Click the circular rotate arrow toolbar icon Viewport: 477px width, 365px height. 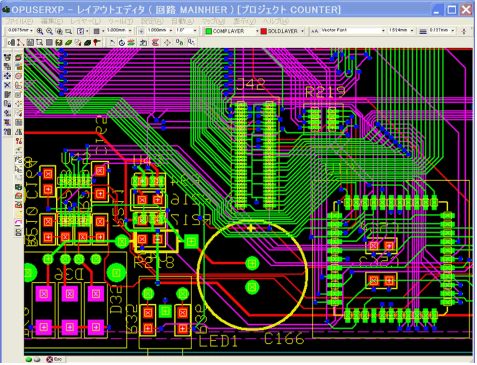click(x=122, y=43)
